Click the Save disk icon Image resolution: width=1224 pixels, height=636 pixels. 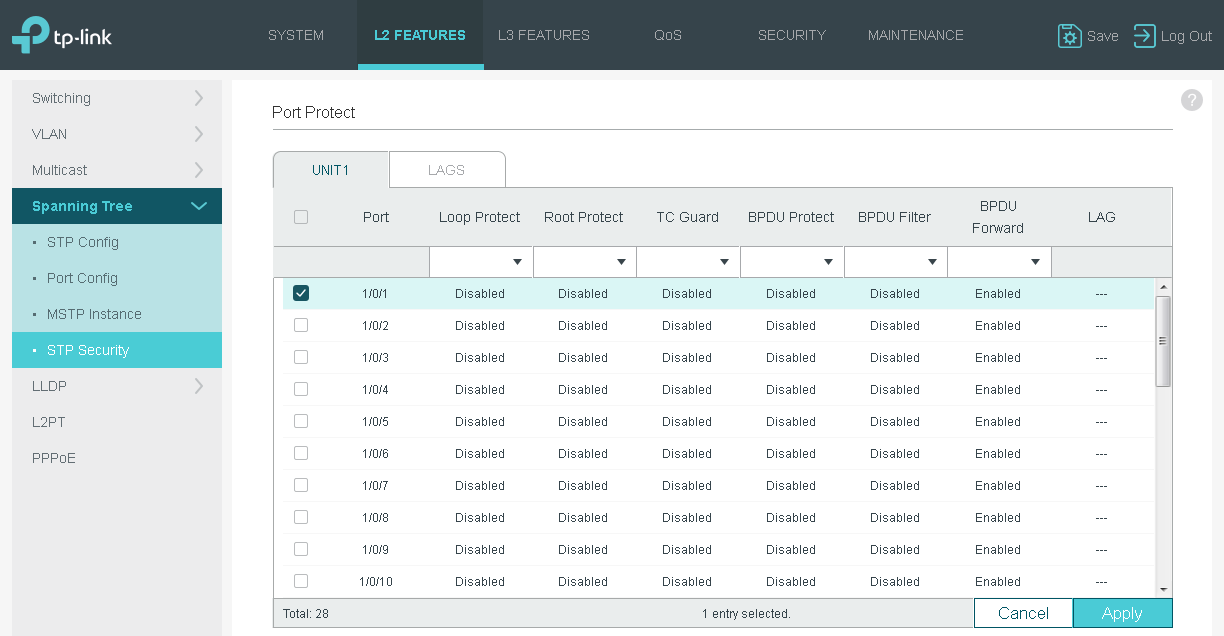tap(1070, 36)
